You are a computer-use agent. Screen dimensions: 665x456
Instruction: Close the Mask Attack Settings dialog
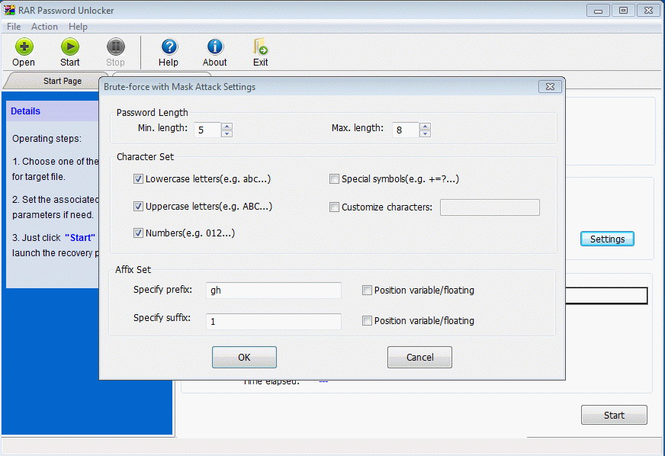click(x=550, y=87)
